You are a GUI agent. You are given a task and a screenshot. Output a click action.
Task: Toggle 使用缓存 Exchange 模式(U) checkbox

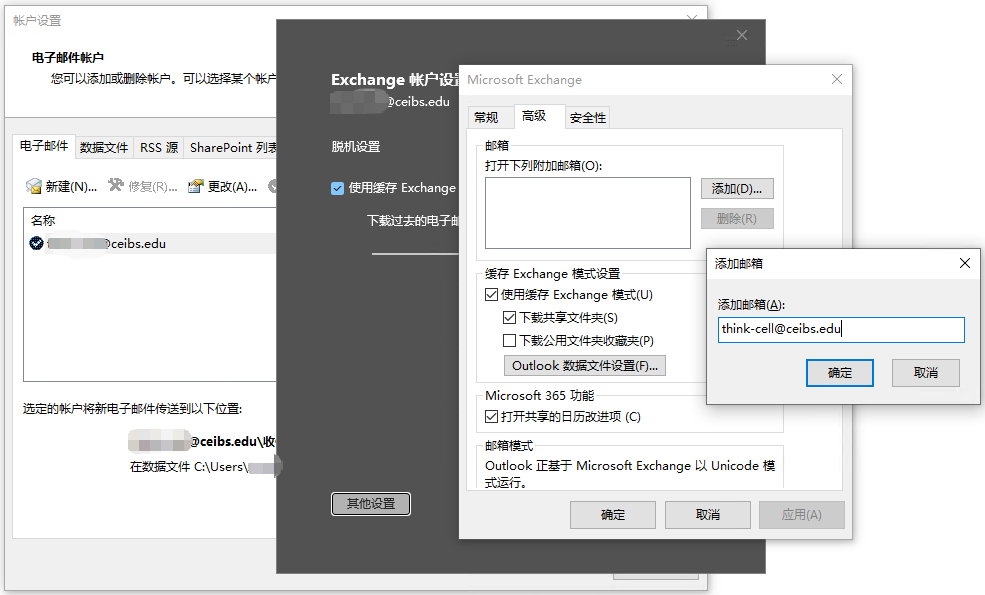(492, 295)
